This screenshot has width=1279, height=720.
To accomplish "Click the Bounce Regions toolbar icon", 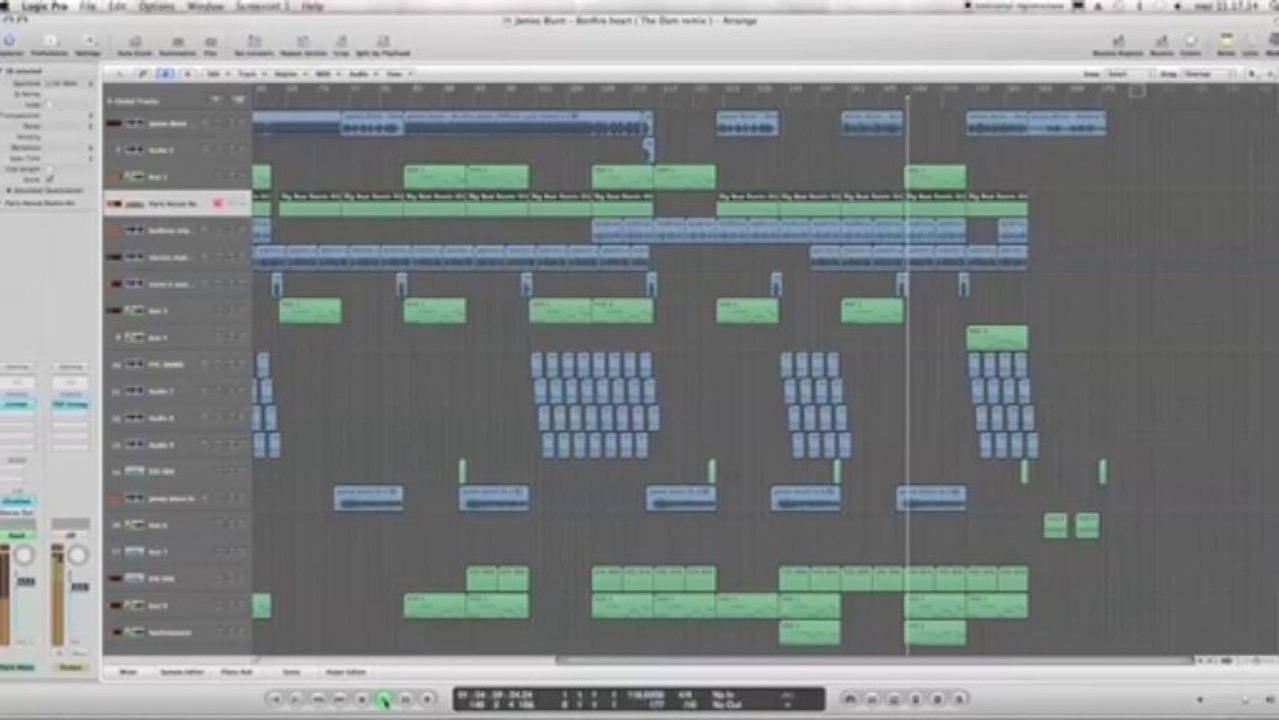I will pos(1117,44).
